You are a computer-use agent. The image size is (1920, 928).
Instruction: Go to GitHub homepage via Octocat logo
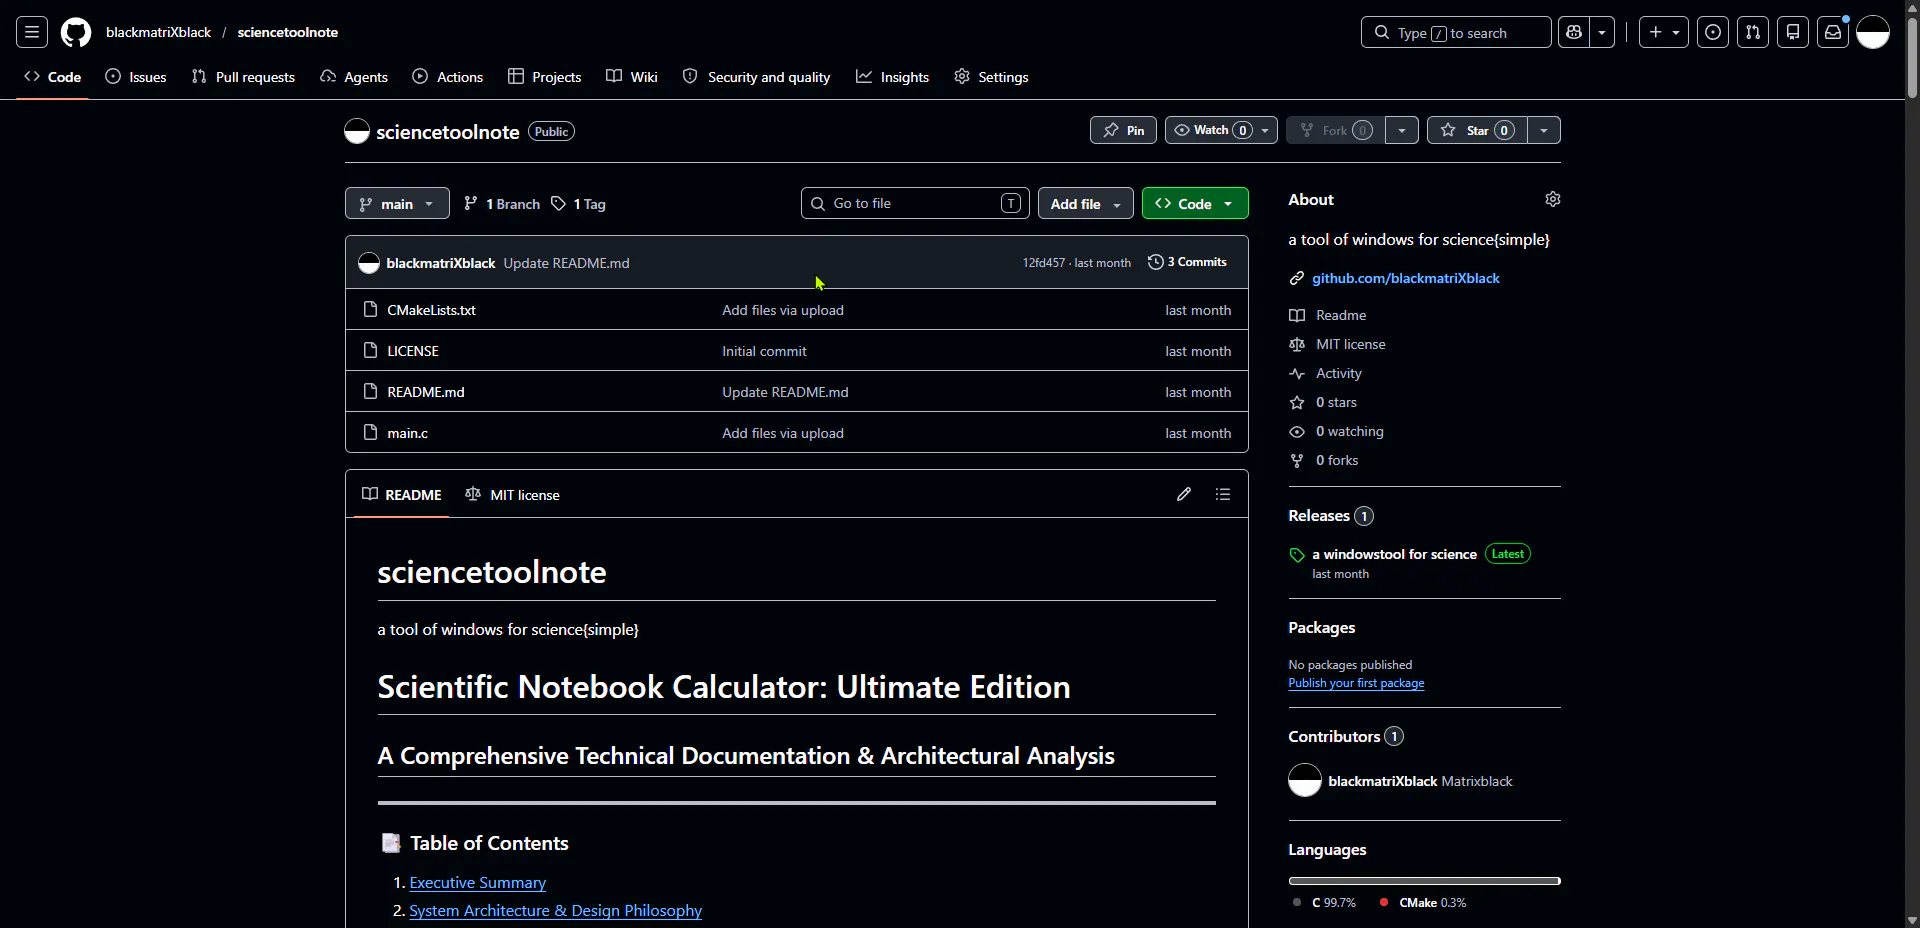76,32
